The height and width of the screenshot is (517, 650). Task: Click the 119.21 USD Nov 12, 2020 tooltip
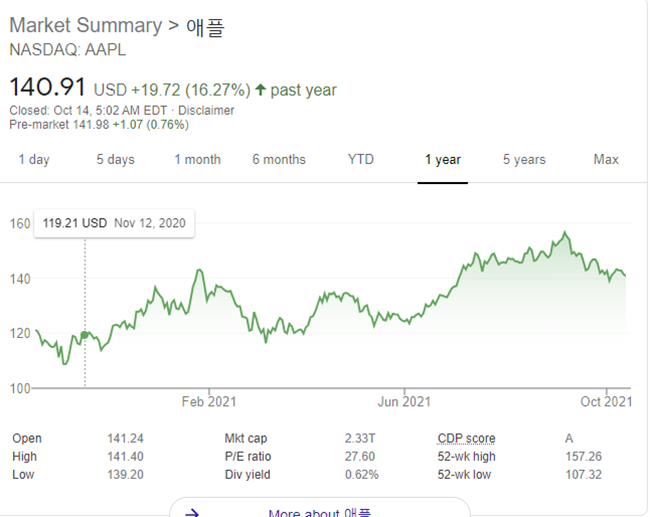coord(114,223)
